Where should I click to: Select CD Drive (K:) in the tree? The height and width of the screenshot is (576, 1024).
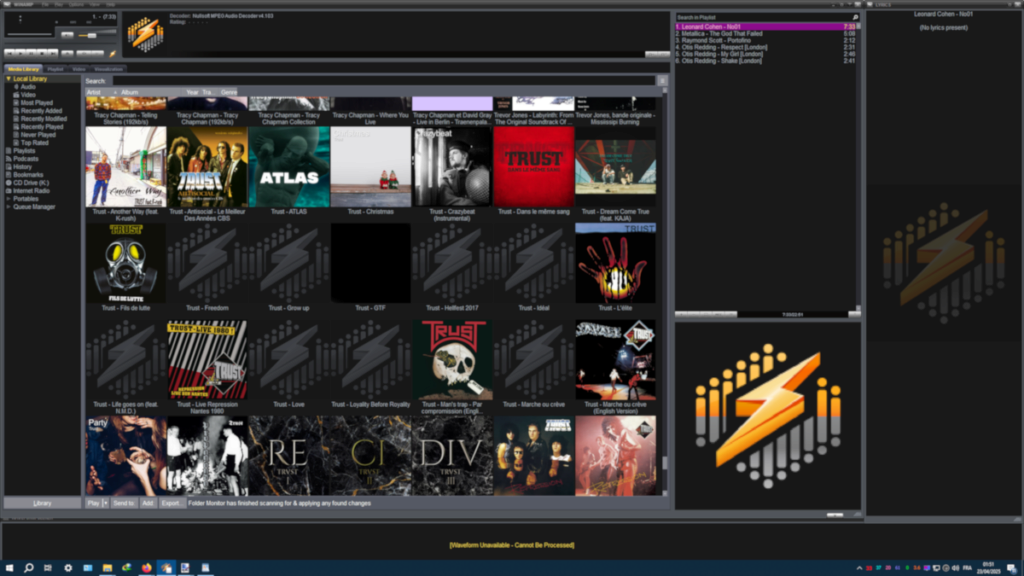coord(31,183)
